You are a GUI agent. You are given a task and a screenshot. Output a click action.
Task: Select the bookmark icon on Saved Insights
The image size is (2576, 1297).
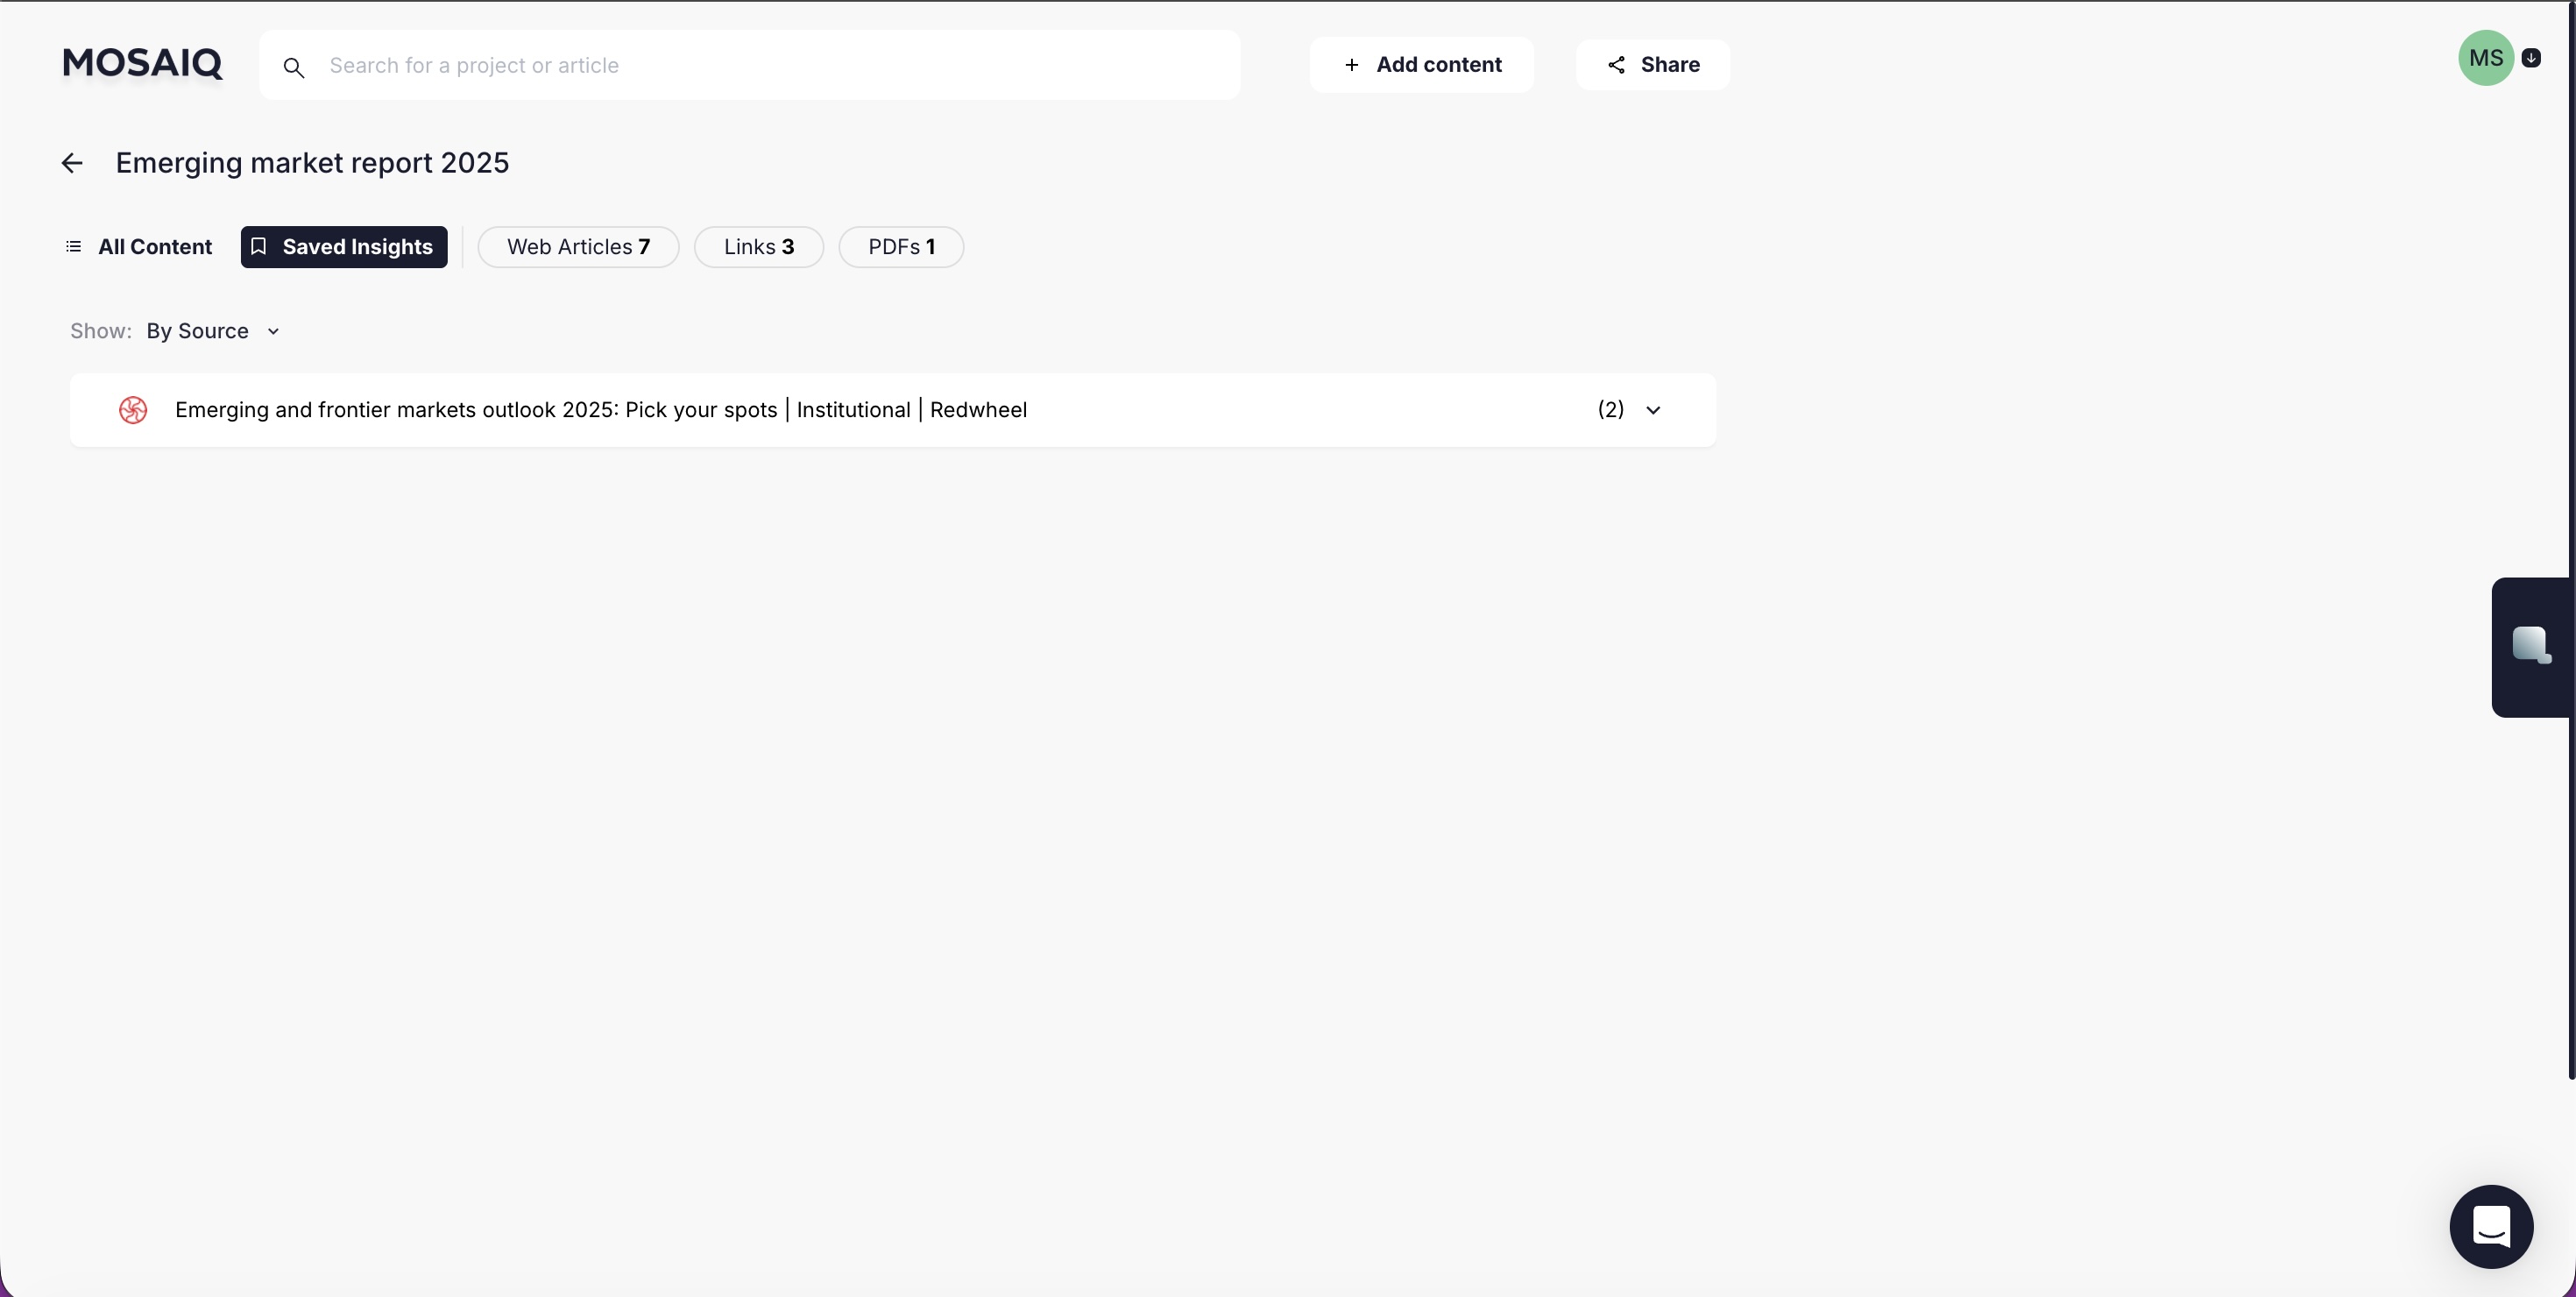(x=259, y=246)
